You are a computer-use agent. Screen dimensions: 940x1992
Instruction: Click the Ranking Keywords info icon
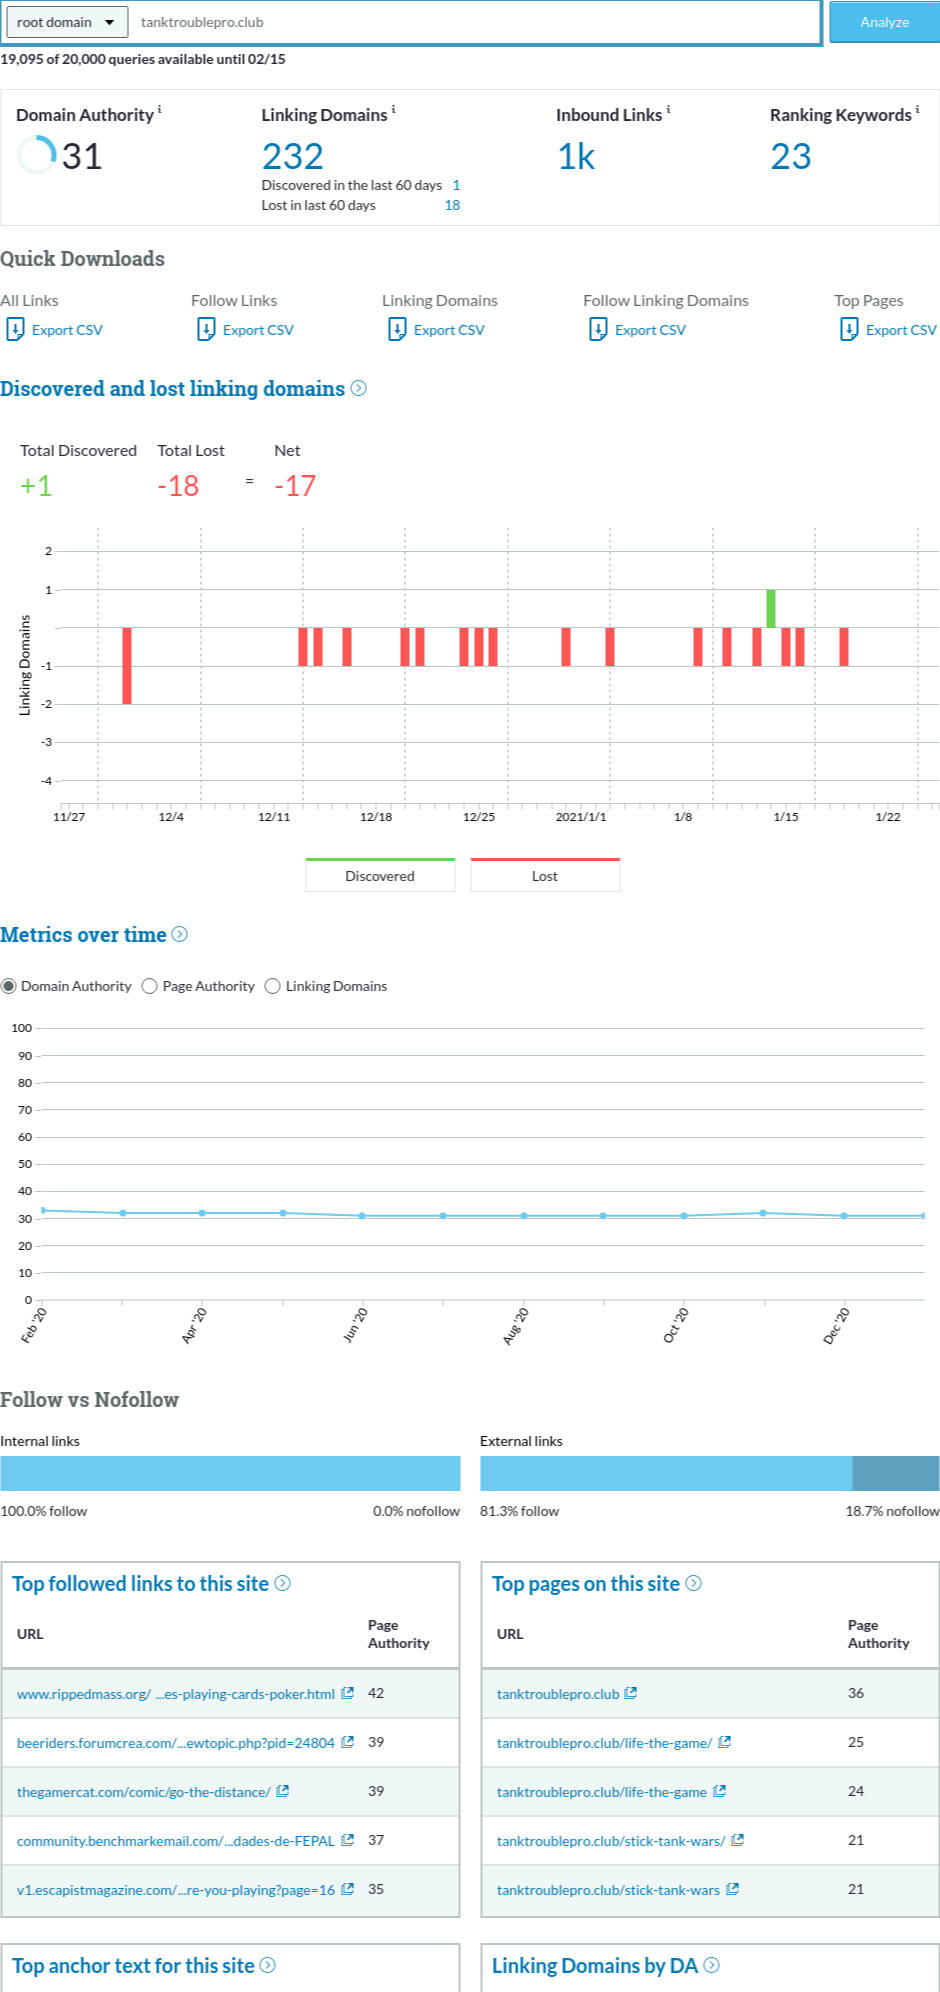click(x=917, y=109)
